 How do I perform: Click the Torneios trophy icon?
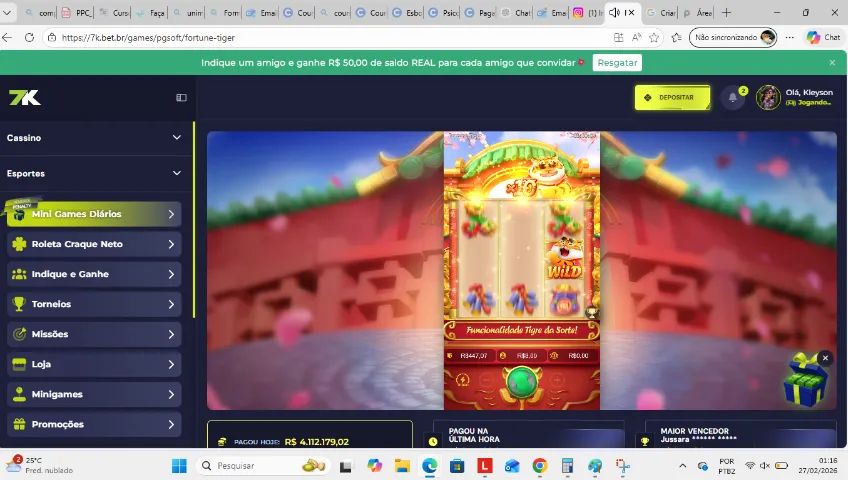tap(19, 304)
